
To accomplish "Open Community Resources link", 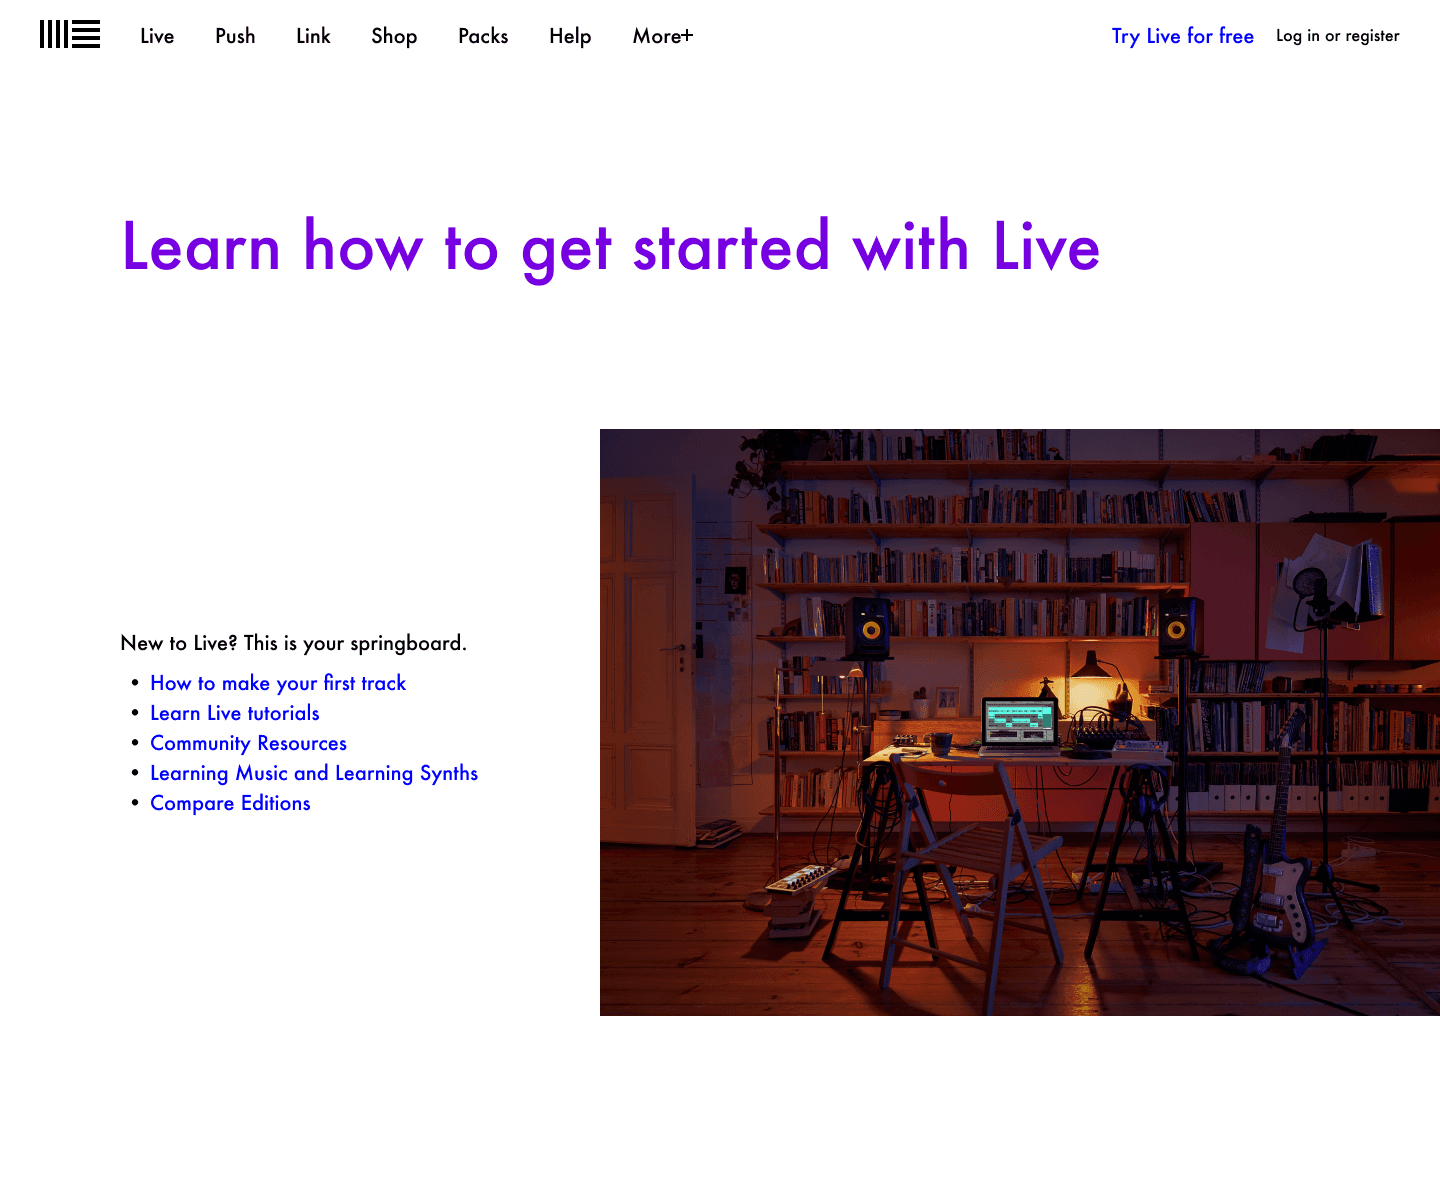I will click(248, 743).
